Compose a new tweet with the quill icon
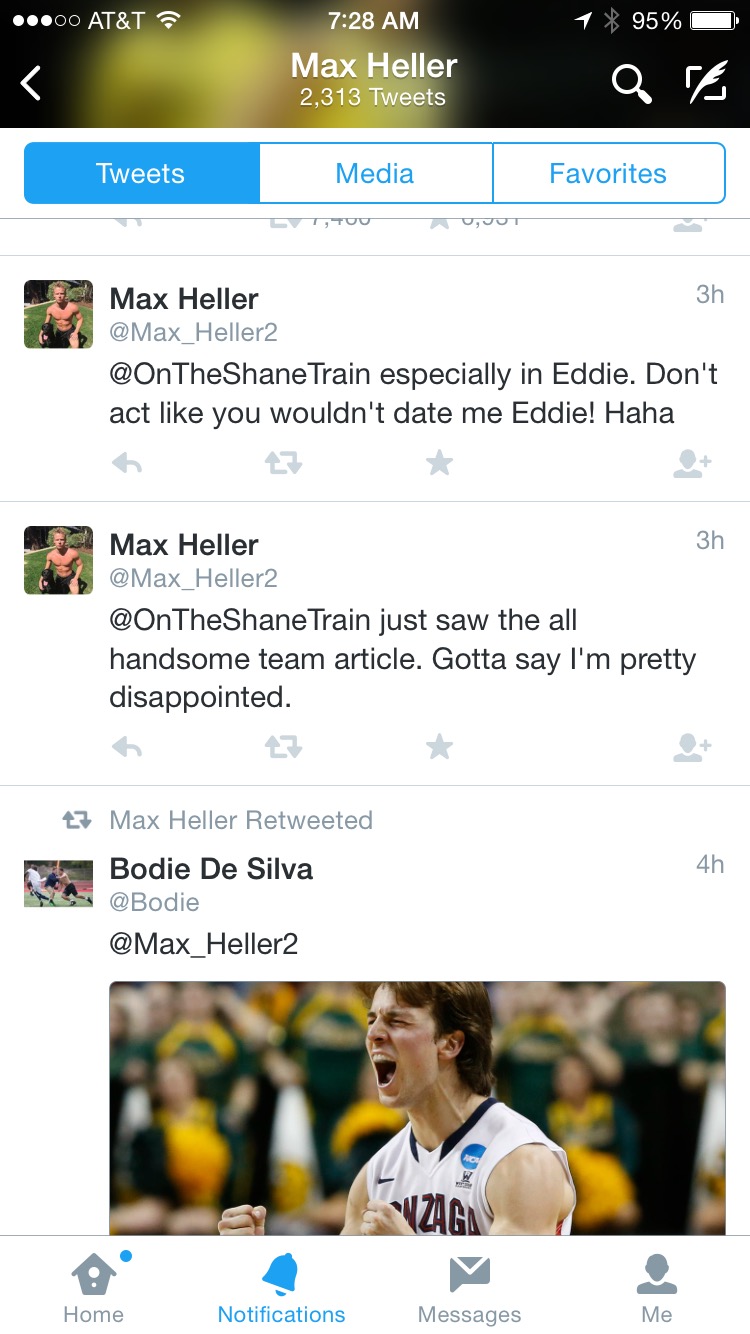750x1334 pixels. click(706, 84)
